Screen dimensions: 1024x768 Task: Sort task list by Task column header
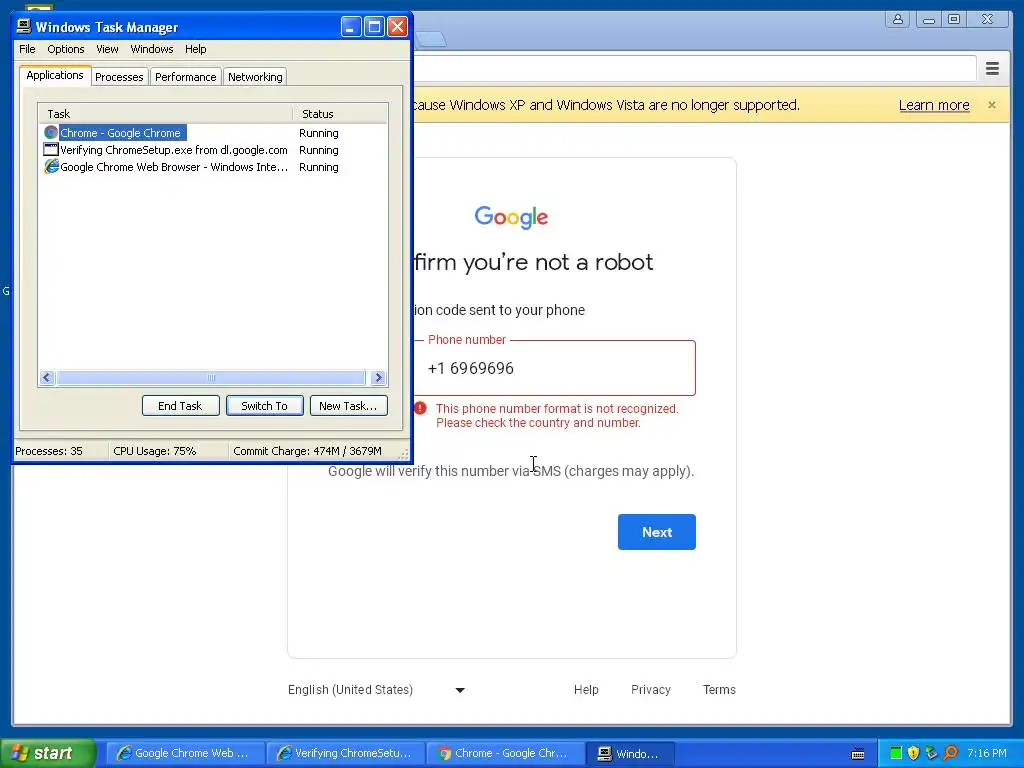tap(165, 114)
